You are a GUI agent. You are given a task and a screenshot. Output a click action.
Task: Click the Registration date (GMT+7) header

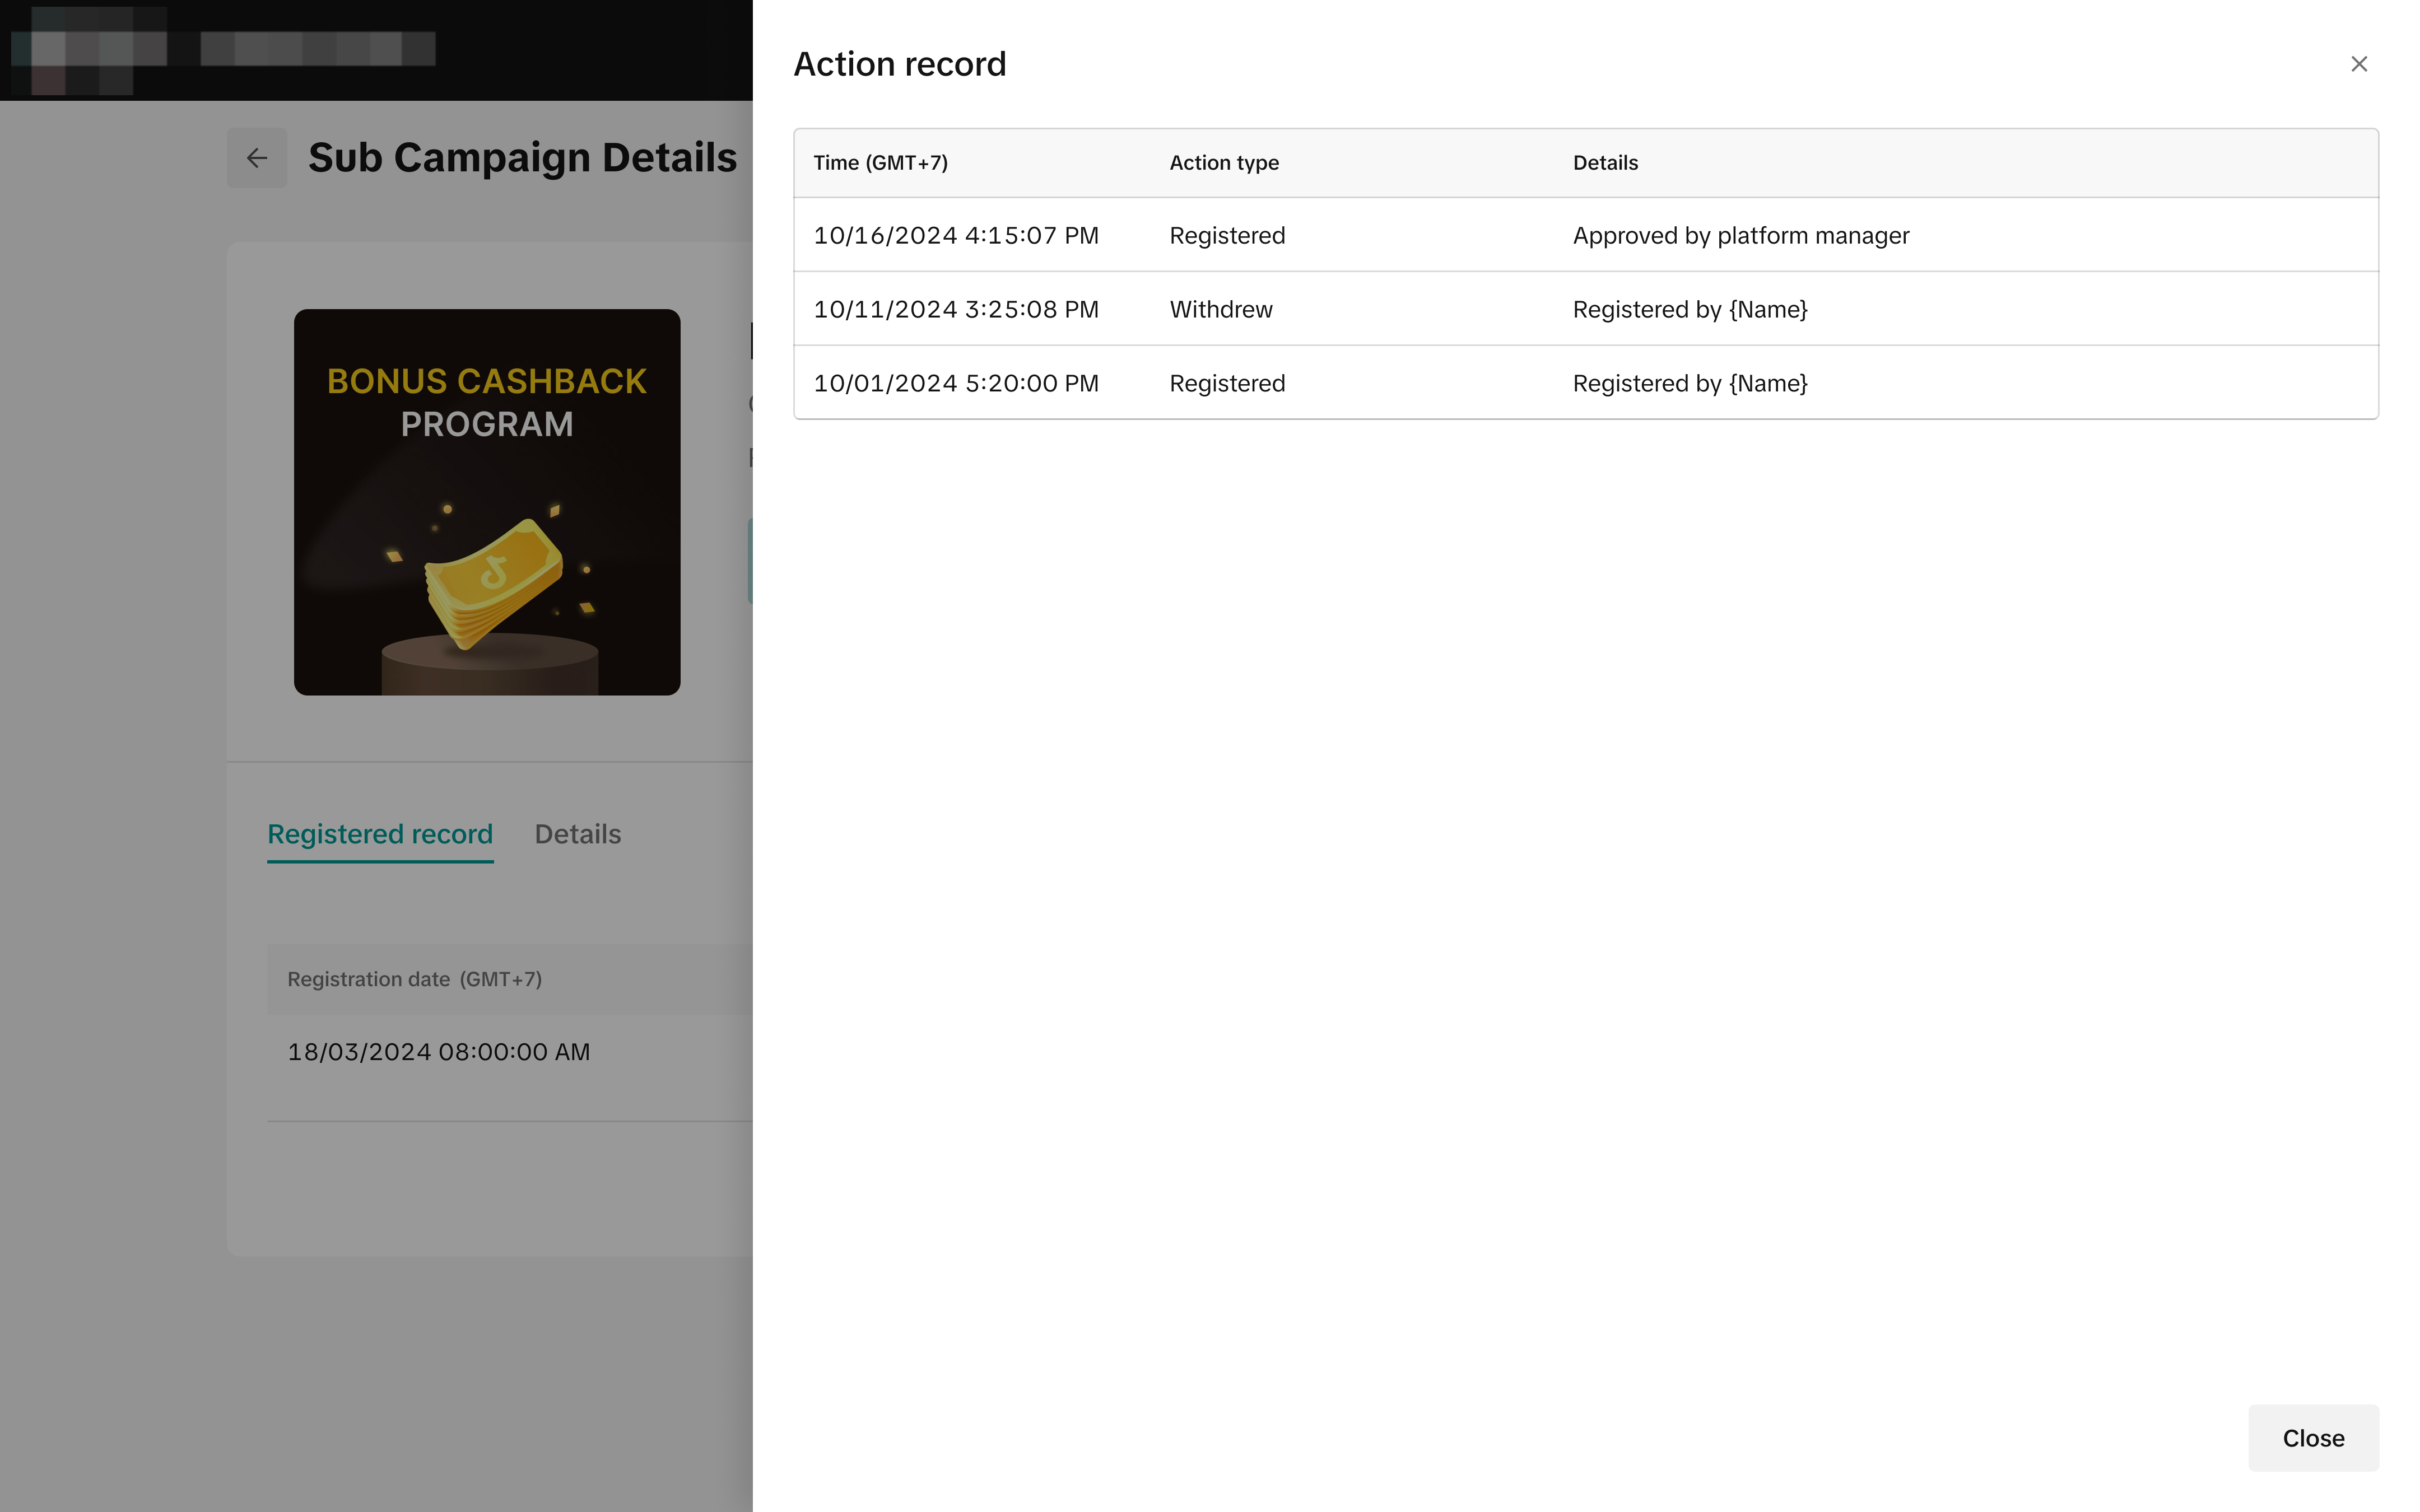point(414,979)
